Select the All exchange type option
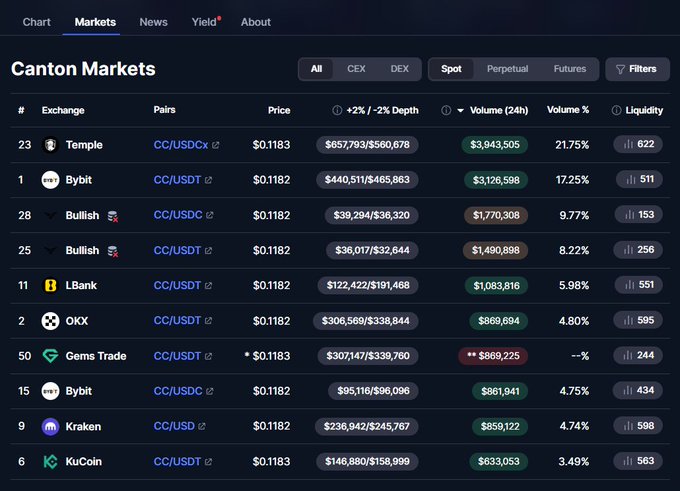Image resolution: width=680 pixels, height=491 pixels. (x=316, y=69)
